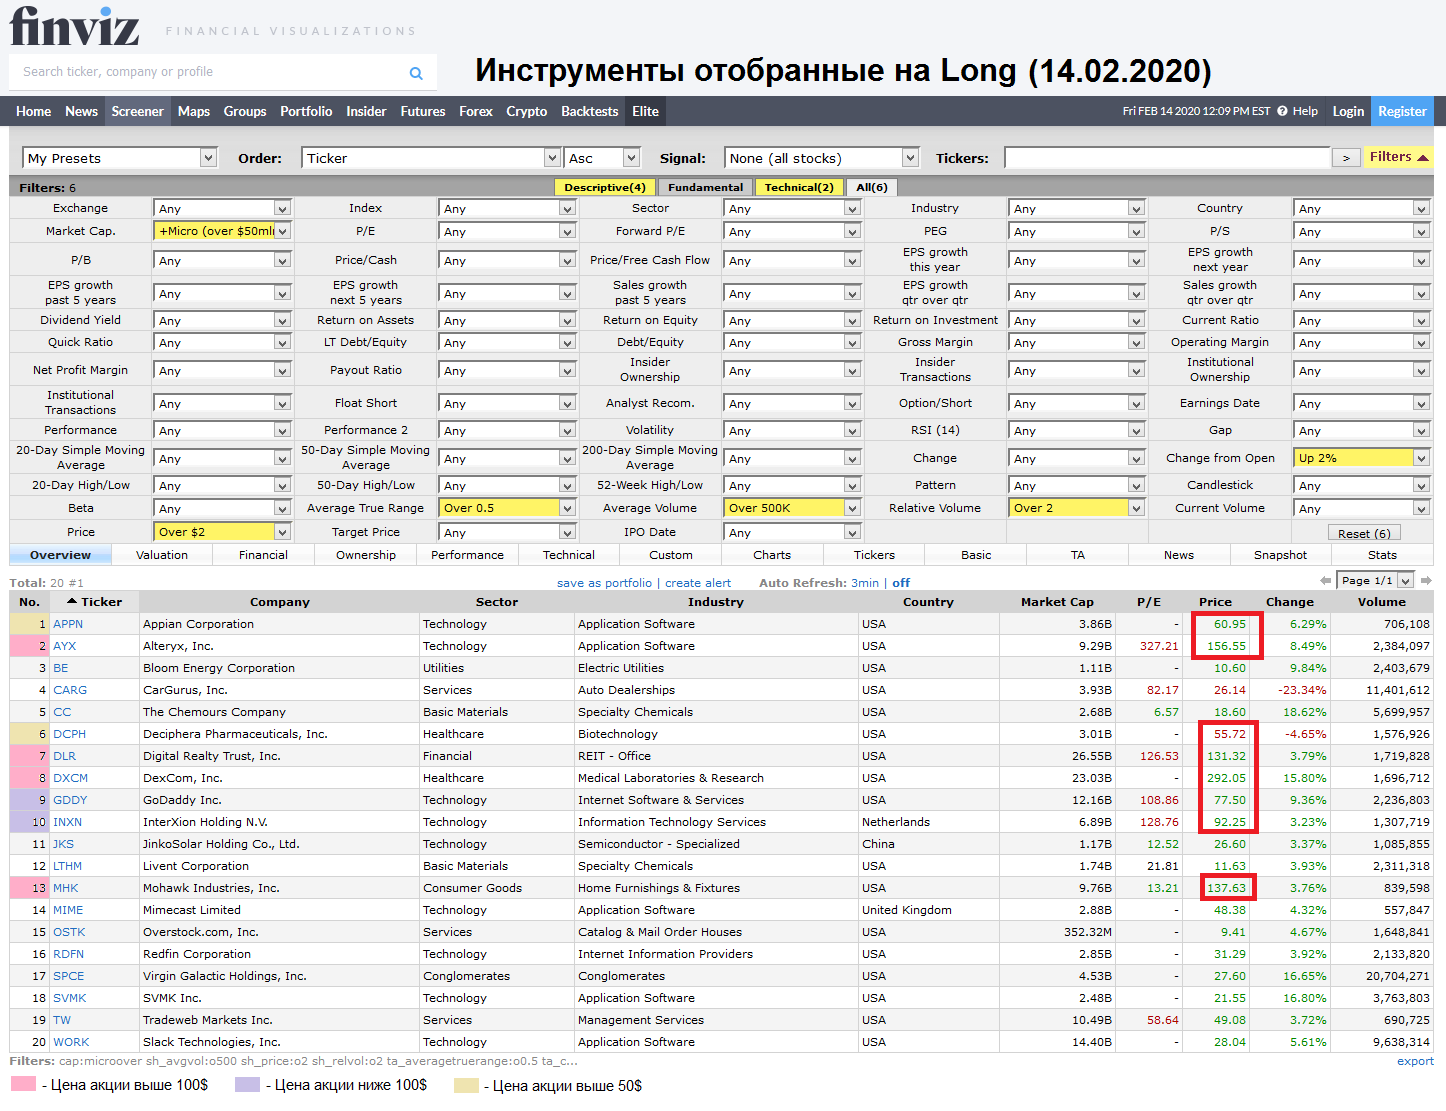Screen dimensions: 1446x1111
Task: Click the Tickers input field
Action: (1167, 158)
